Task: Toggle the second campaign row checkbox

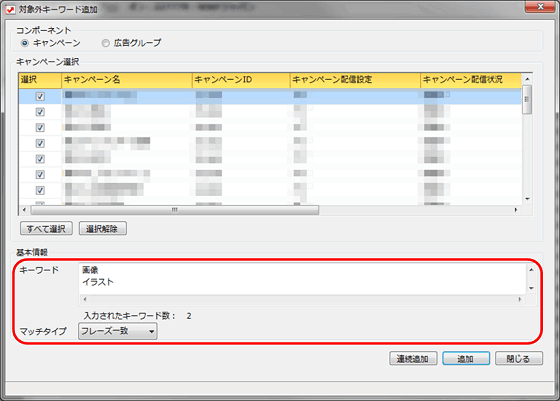Action: pyautogui.click(x=40, y=112)
